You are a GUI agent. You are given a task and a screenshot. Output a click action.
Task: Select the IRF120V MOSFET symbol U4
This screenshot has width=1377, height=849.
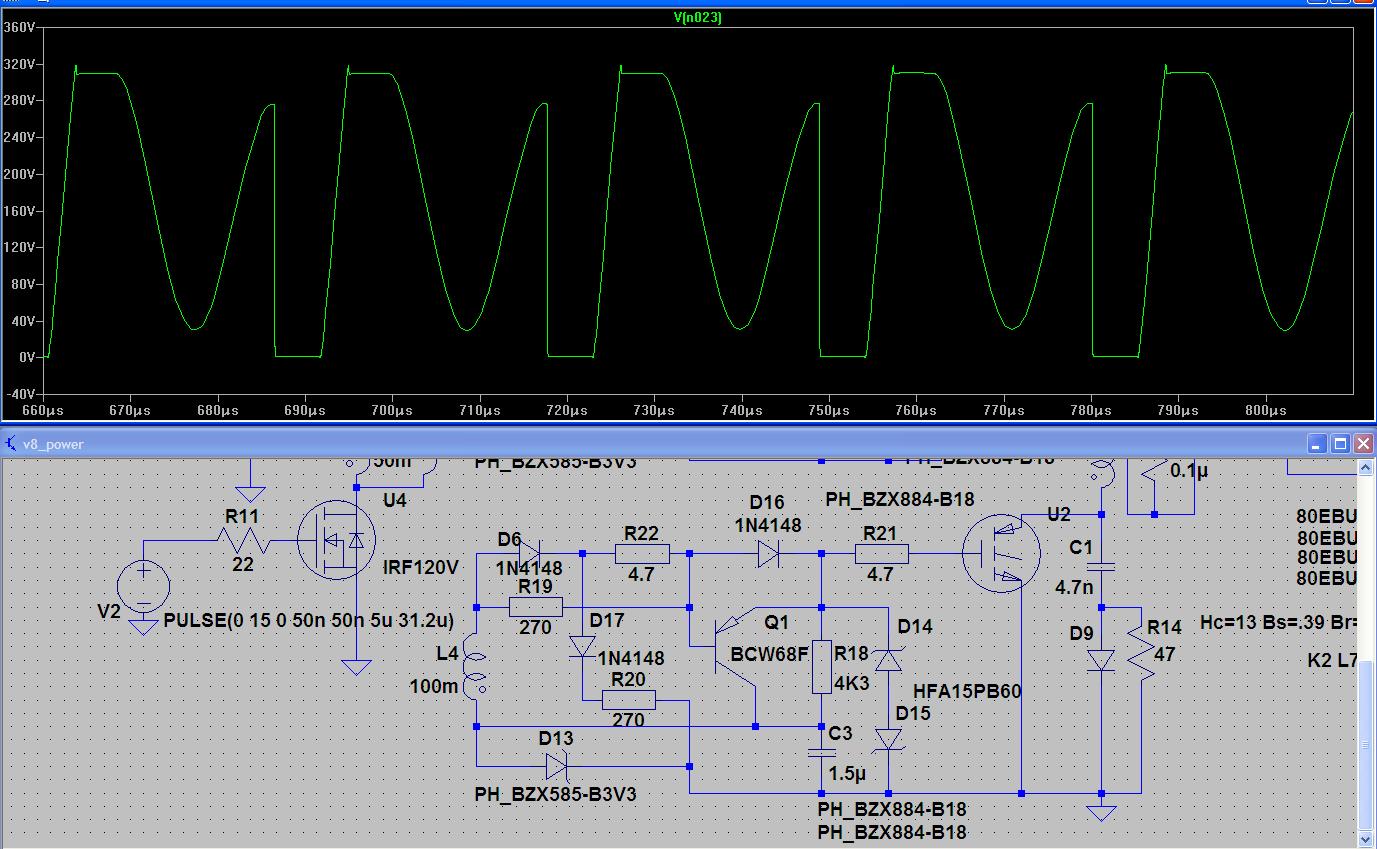(x=337, y=541)
